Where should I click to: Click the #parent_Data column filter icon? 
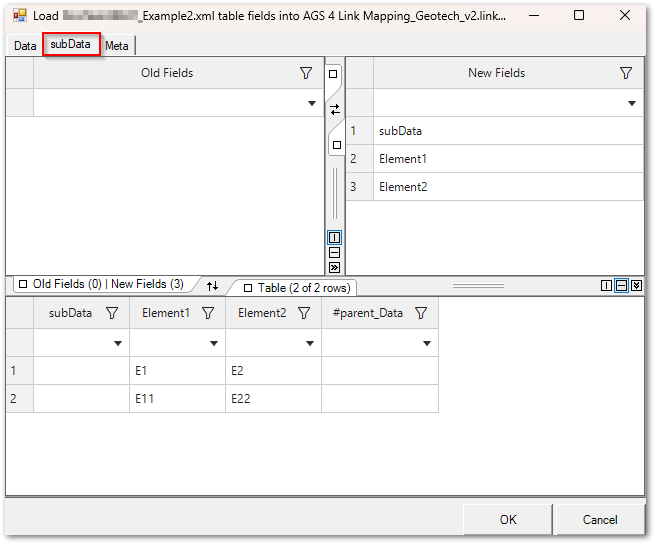[421, 313]
